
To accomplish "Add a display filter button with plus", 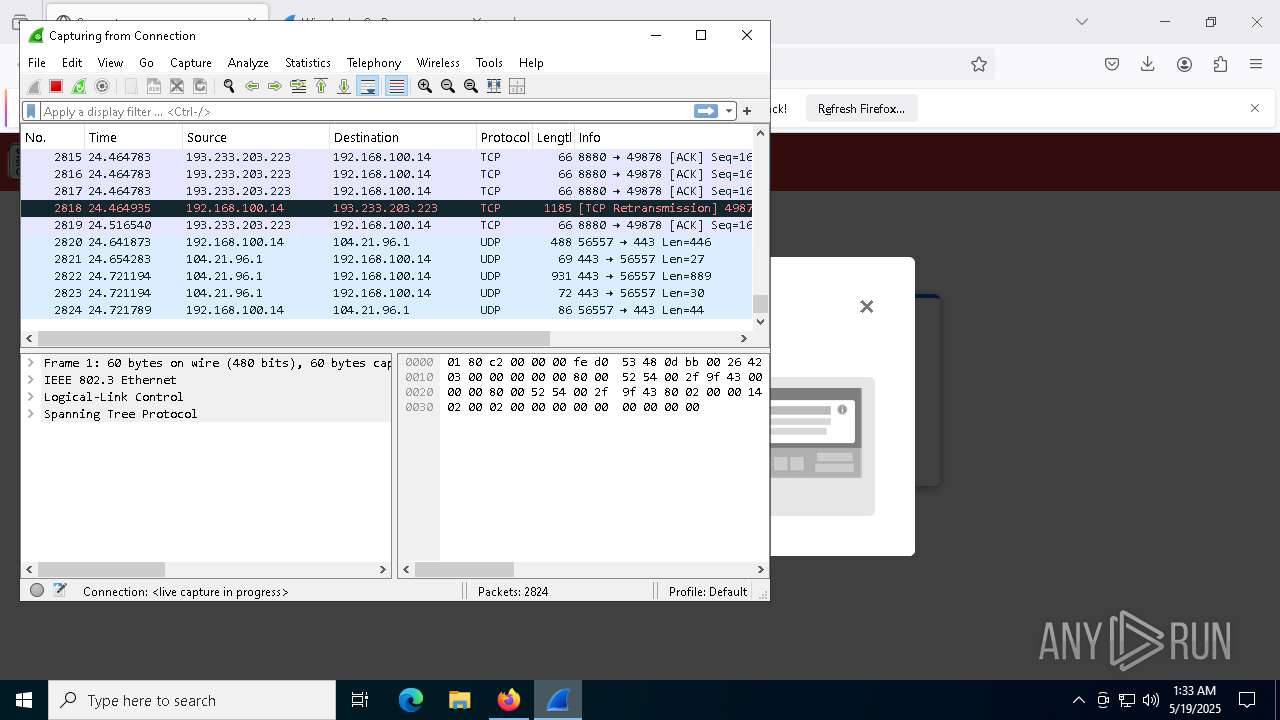I will pos(747,111).
